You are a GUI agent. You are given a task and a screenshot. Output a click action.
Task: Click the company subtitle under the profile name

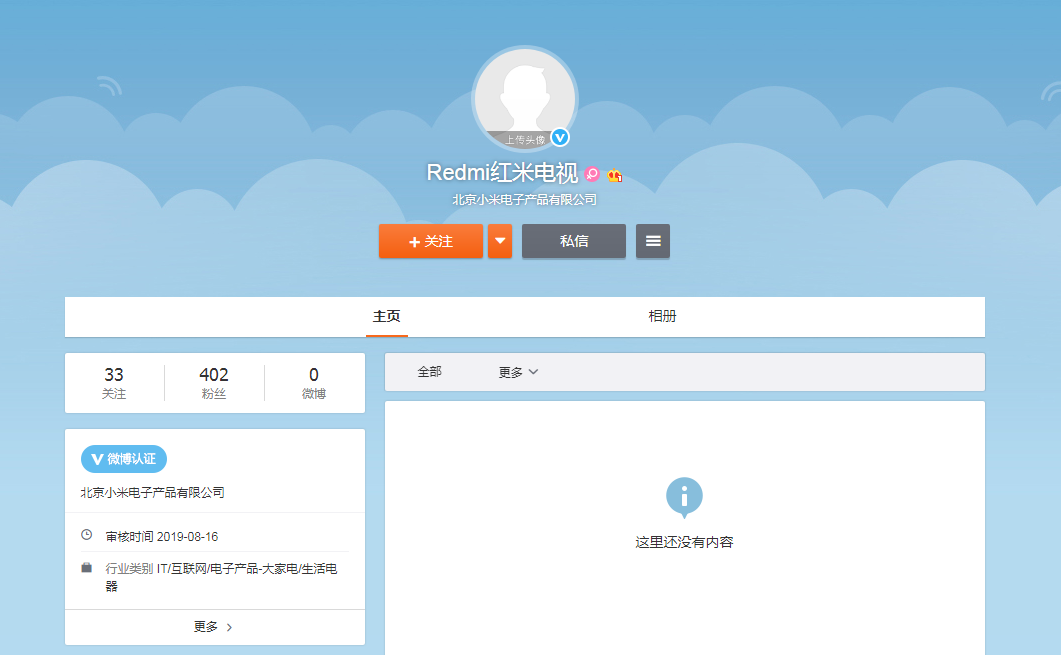(524, 200)
